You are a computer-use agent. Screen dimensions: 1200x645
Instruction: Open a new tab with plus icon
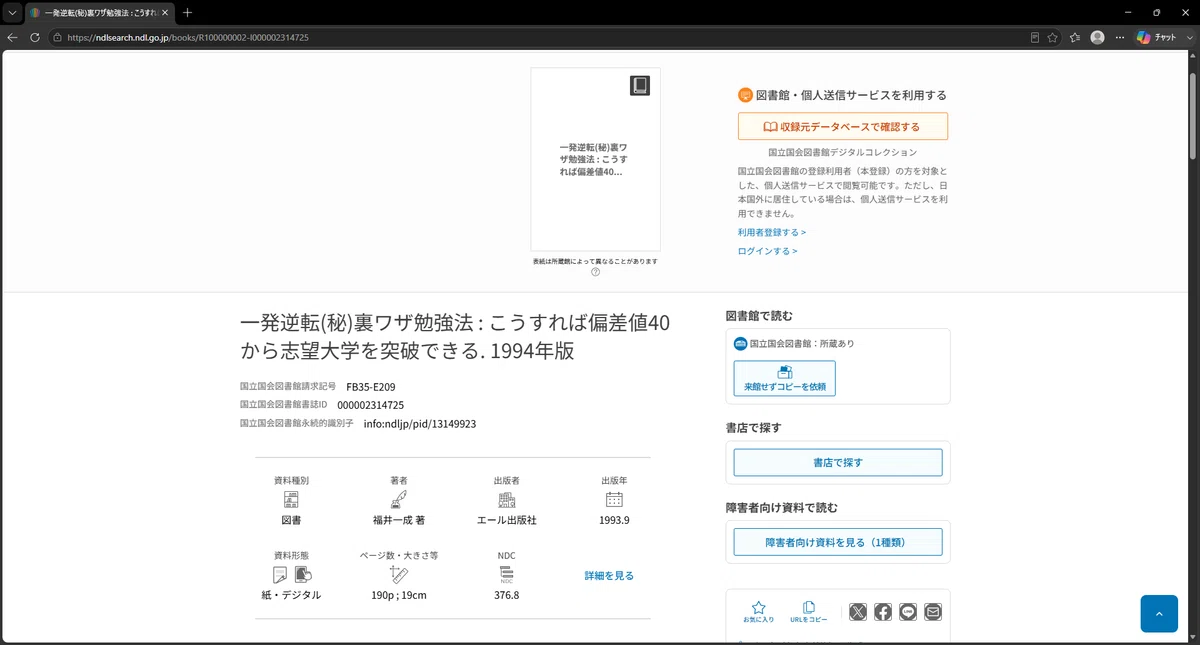187,12
